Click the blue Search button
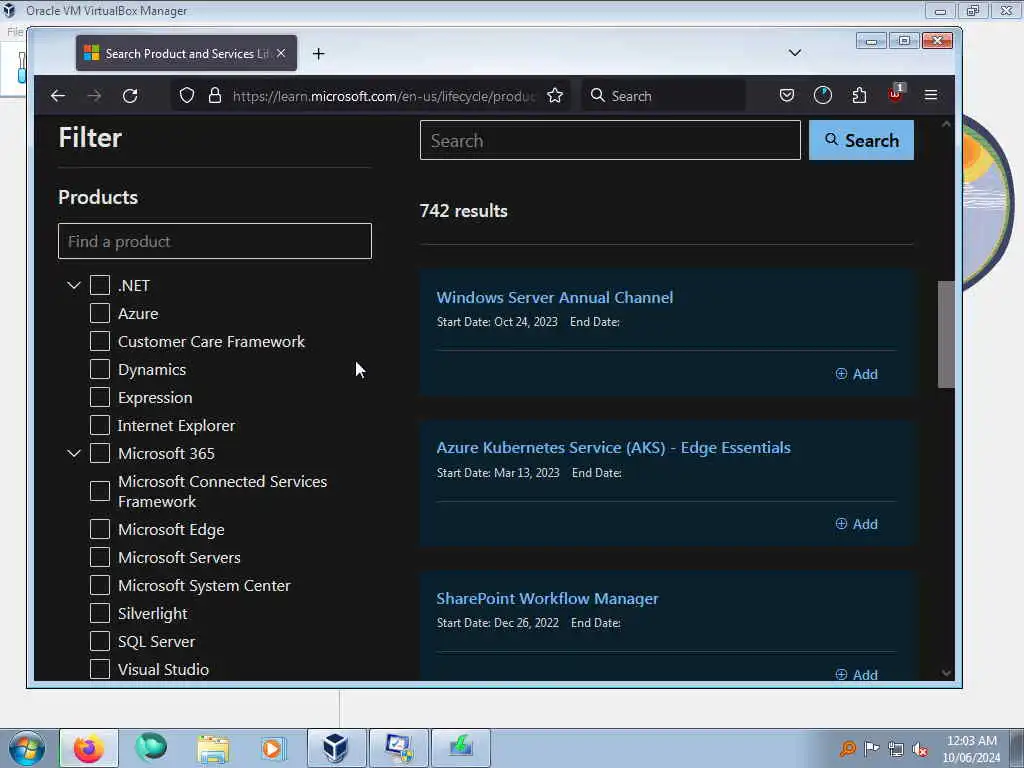This screenshot has height=768, width=1024. [861, 140]
